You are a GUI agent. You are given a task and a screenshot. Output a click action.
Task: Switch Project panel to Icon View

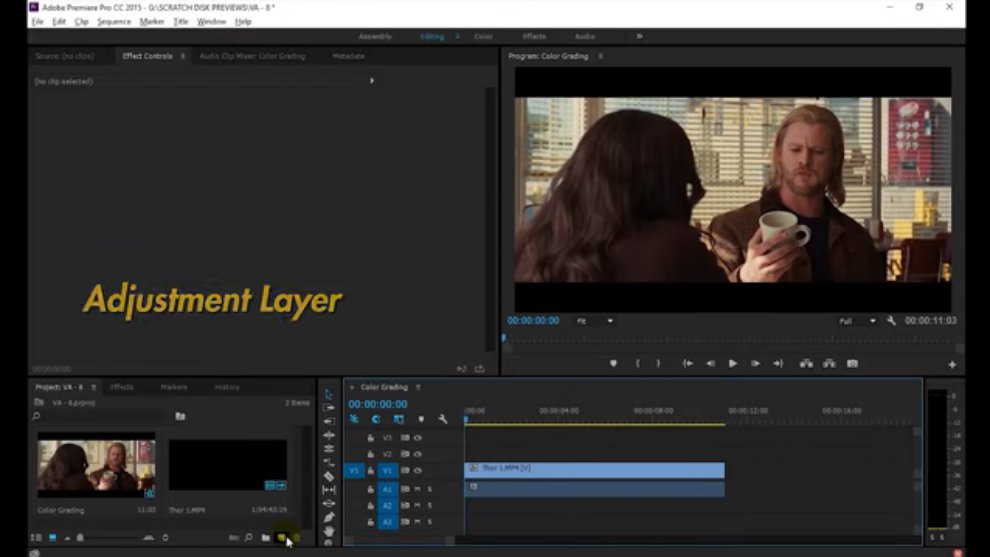coord(52,538)
